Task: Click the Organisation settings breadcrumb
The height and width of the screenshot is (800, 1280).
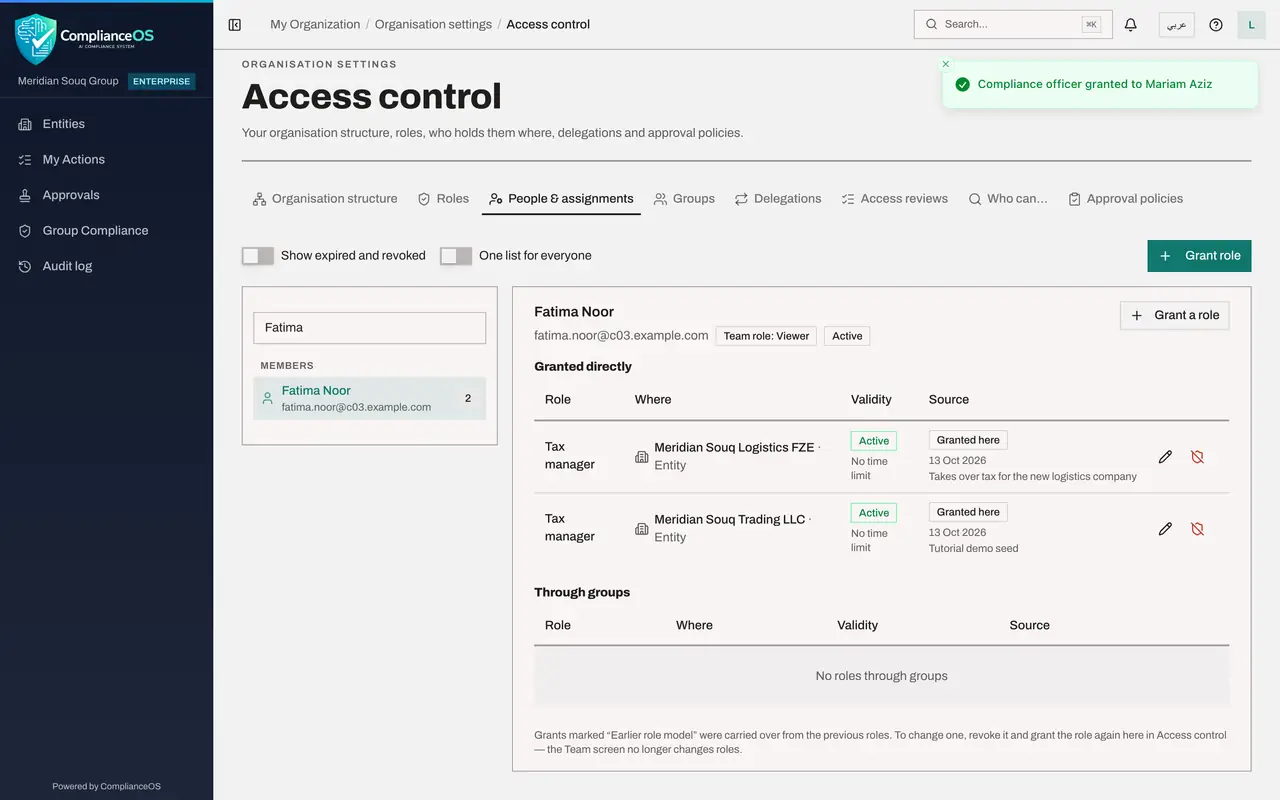Action: pos(433,24)
